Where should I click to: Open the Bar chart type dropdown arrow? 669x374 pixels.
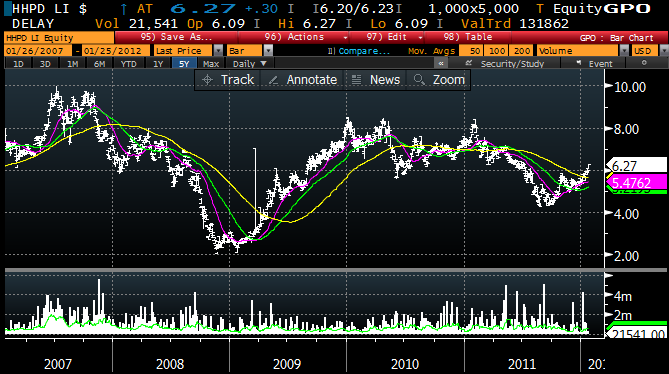[268, 51]
